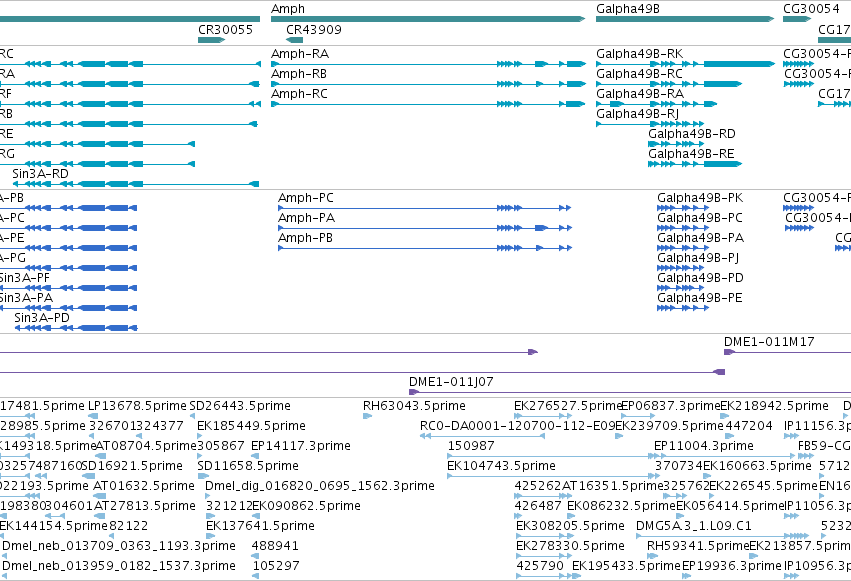Click the EP14117.3prime EST label

click(x=301, y=446)
